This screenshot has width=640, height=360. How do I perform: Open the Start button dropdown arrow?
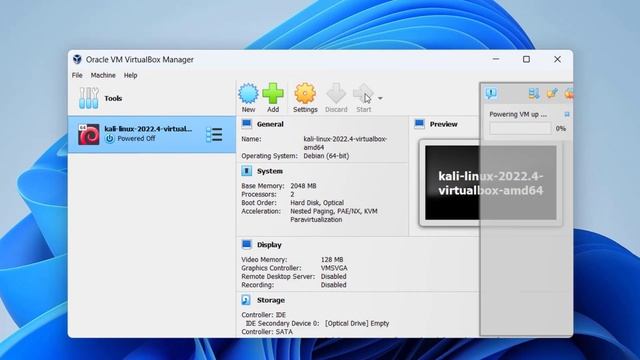(380, 98)
